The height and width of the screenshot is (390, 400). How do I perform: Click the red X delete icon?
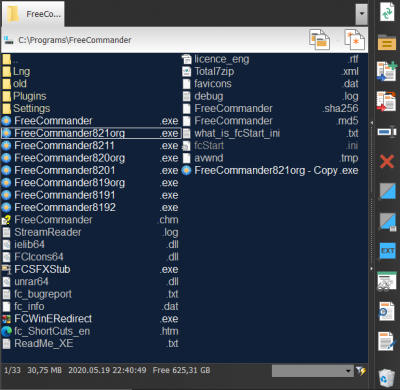[387, 162]
